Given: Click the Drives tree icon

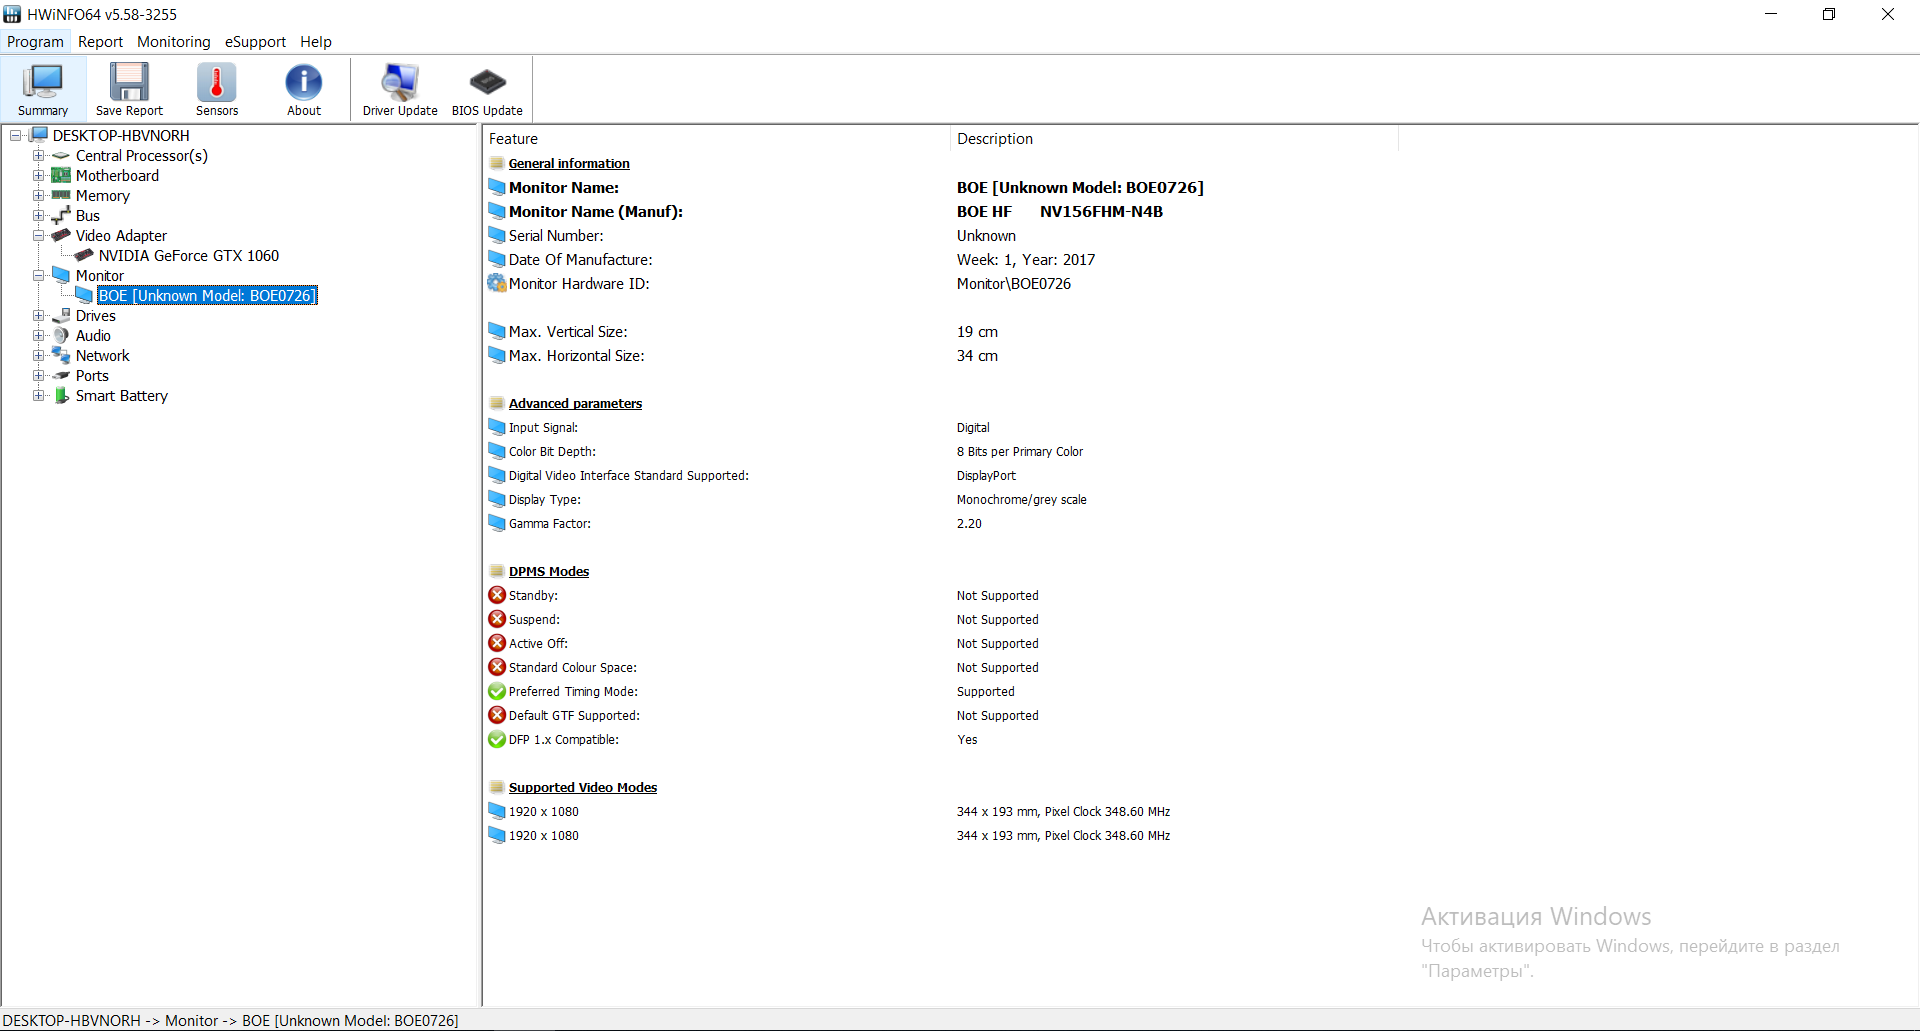Looking at the screenshot, I should (61, 316).
